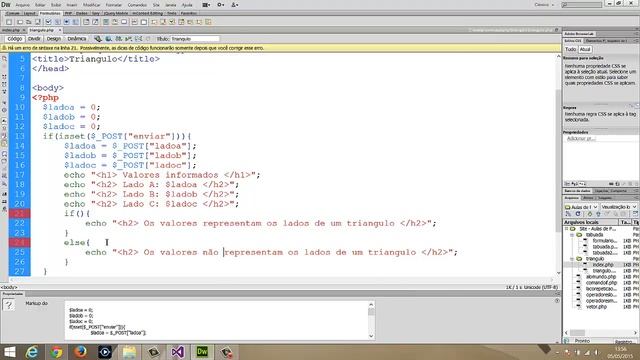Open the Aulas site dropdown
Image resolution: width=640 pixels, height=360 pixels.
coord(581,207)
